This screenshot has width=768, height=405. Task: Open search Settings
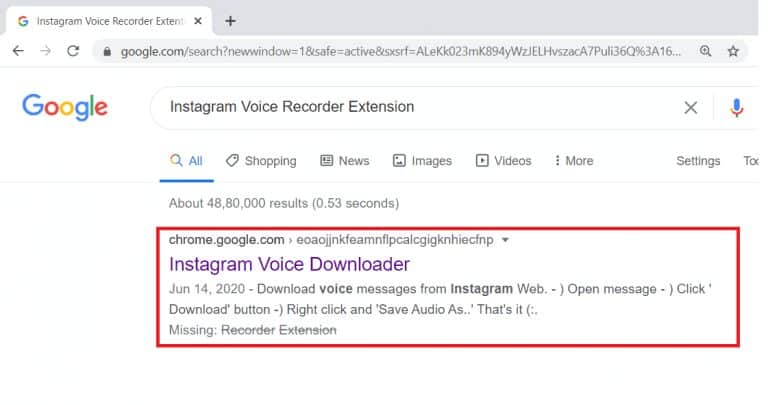pos(698,161)
